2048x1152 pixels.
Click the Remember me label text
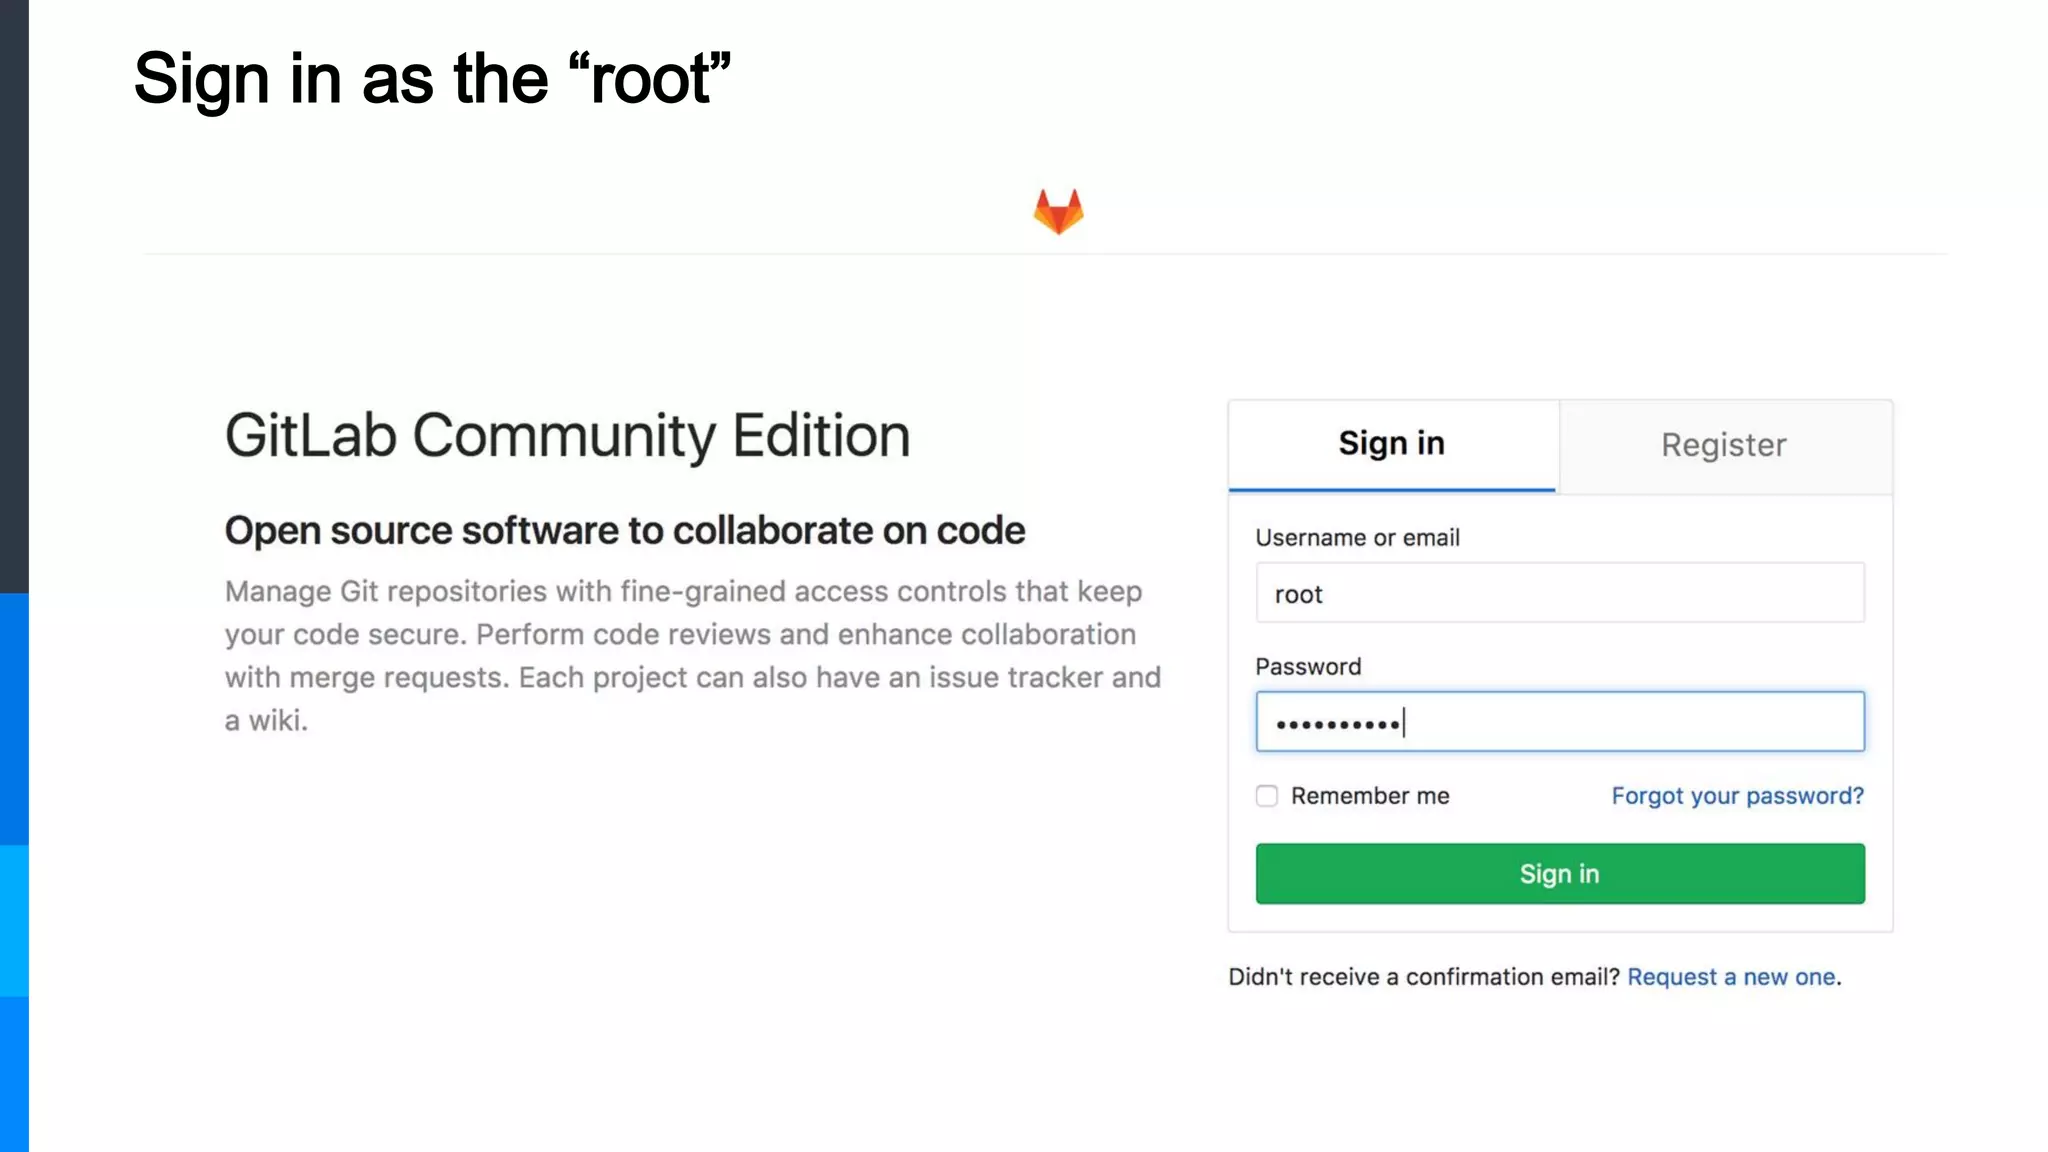tap(1369, 796)
